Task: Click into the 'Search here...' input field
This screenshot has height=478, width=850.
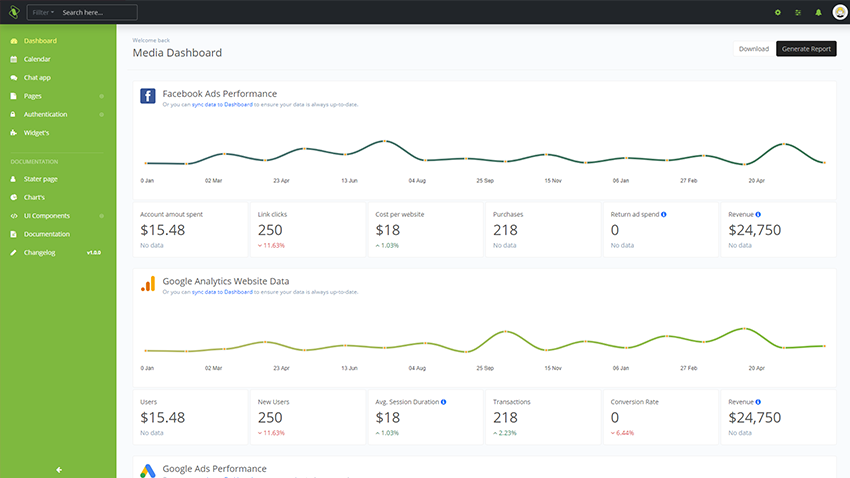Action: [x=96, y=13]
